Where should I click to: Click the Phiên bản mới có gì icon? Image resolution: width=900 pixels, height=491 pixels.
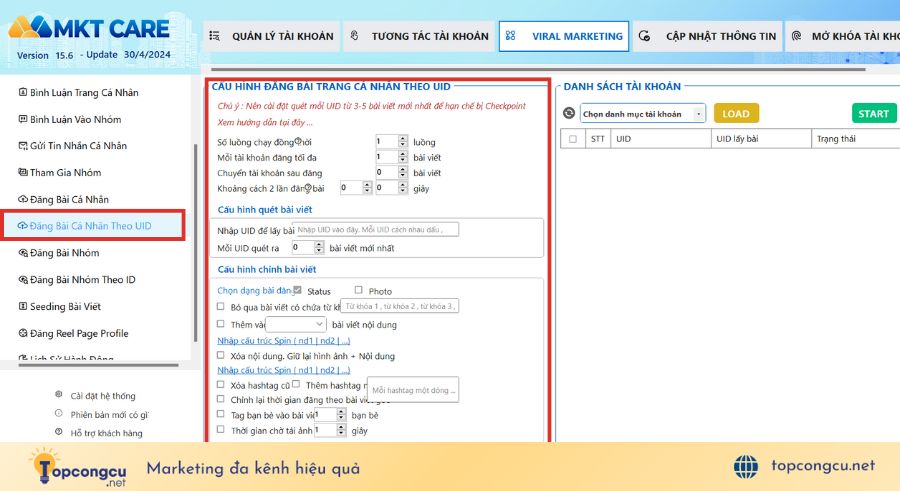[x=59, y=413]
